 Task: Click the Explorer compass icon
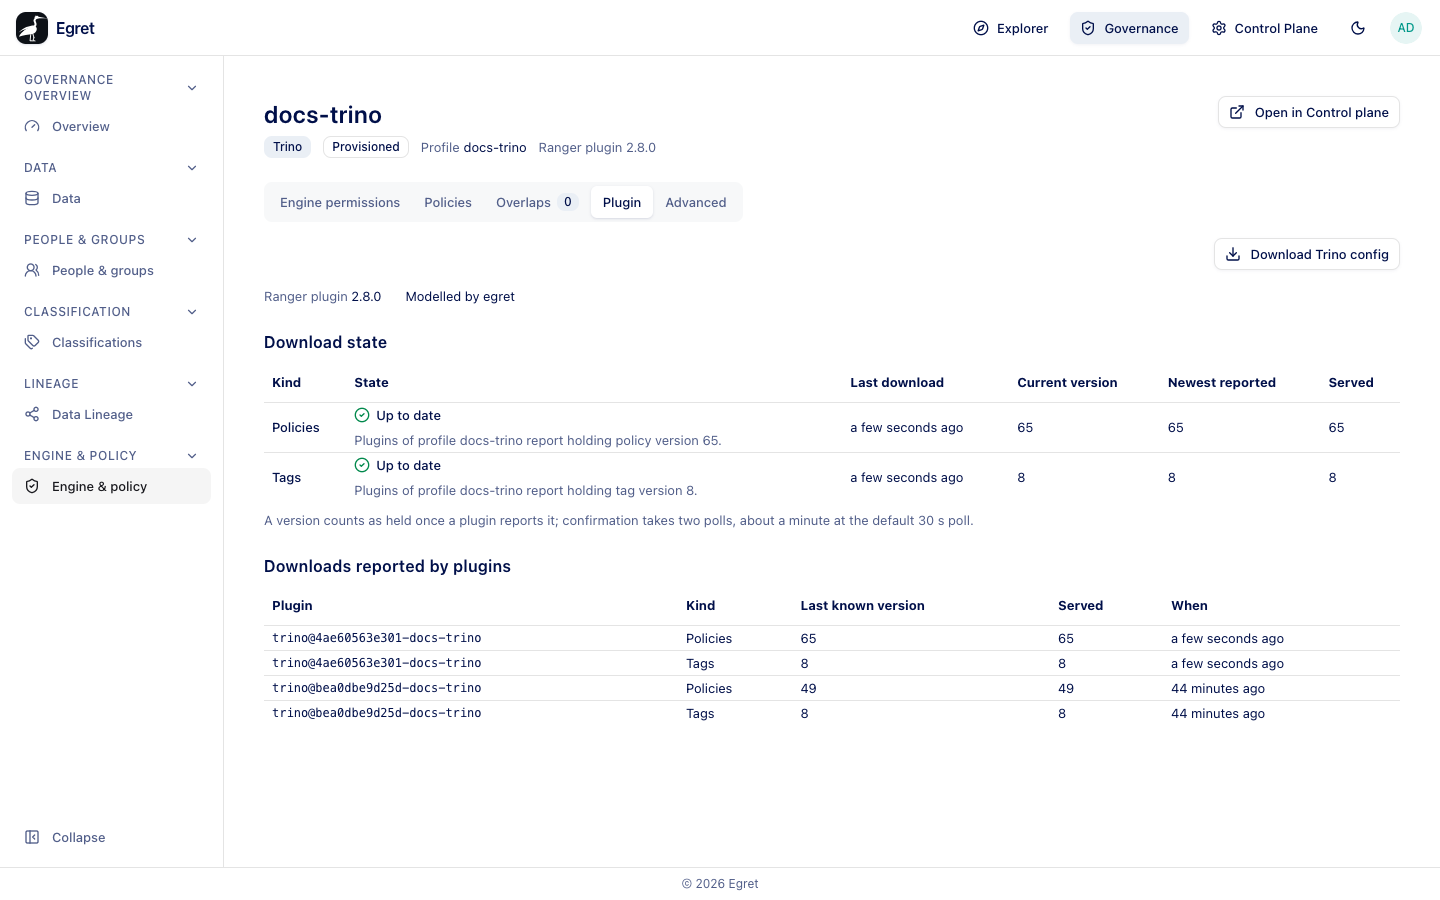(981, 28)
